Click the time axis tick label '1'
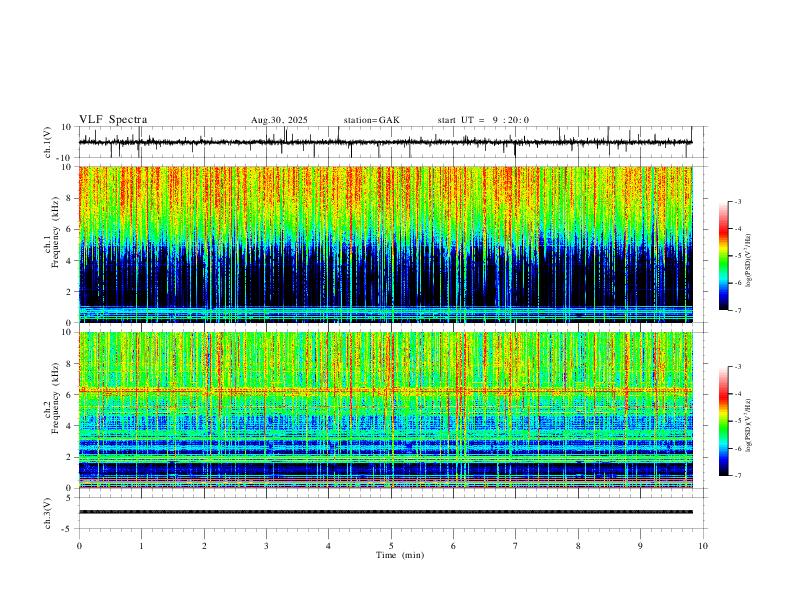Image resolution: width=792 pixels, height=612 pixels. (x=141, y=546)
